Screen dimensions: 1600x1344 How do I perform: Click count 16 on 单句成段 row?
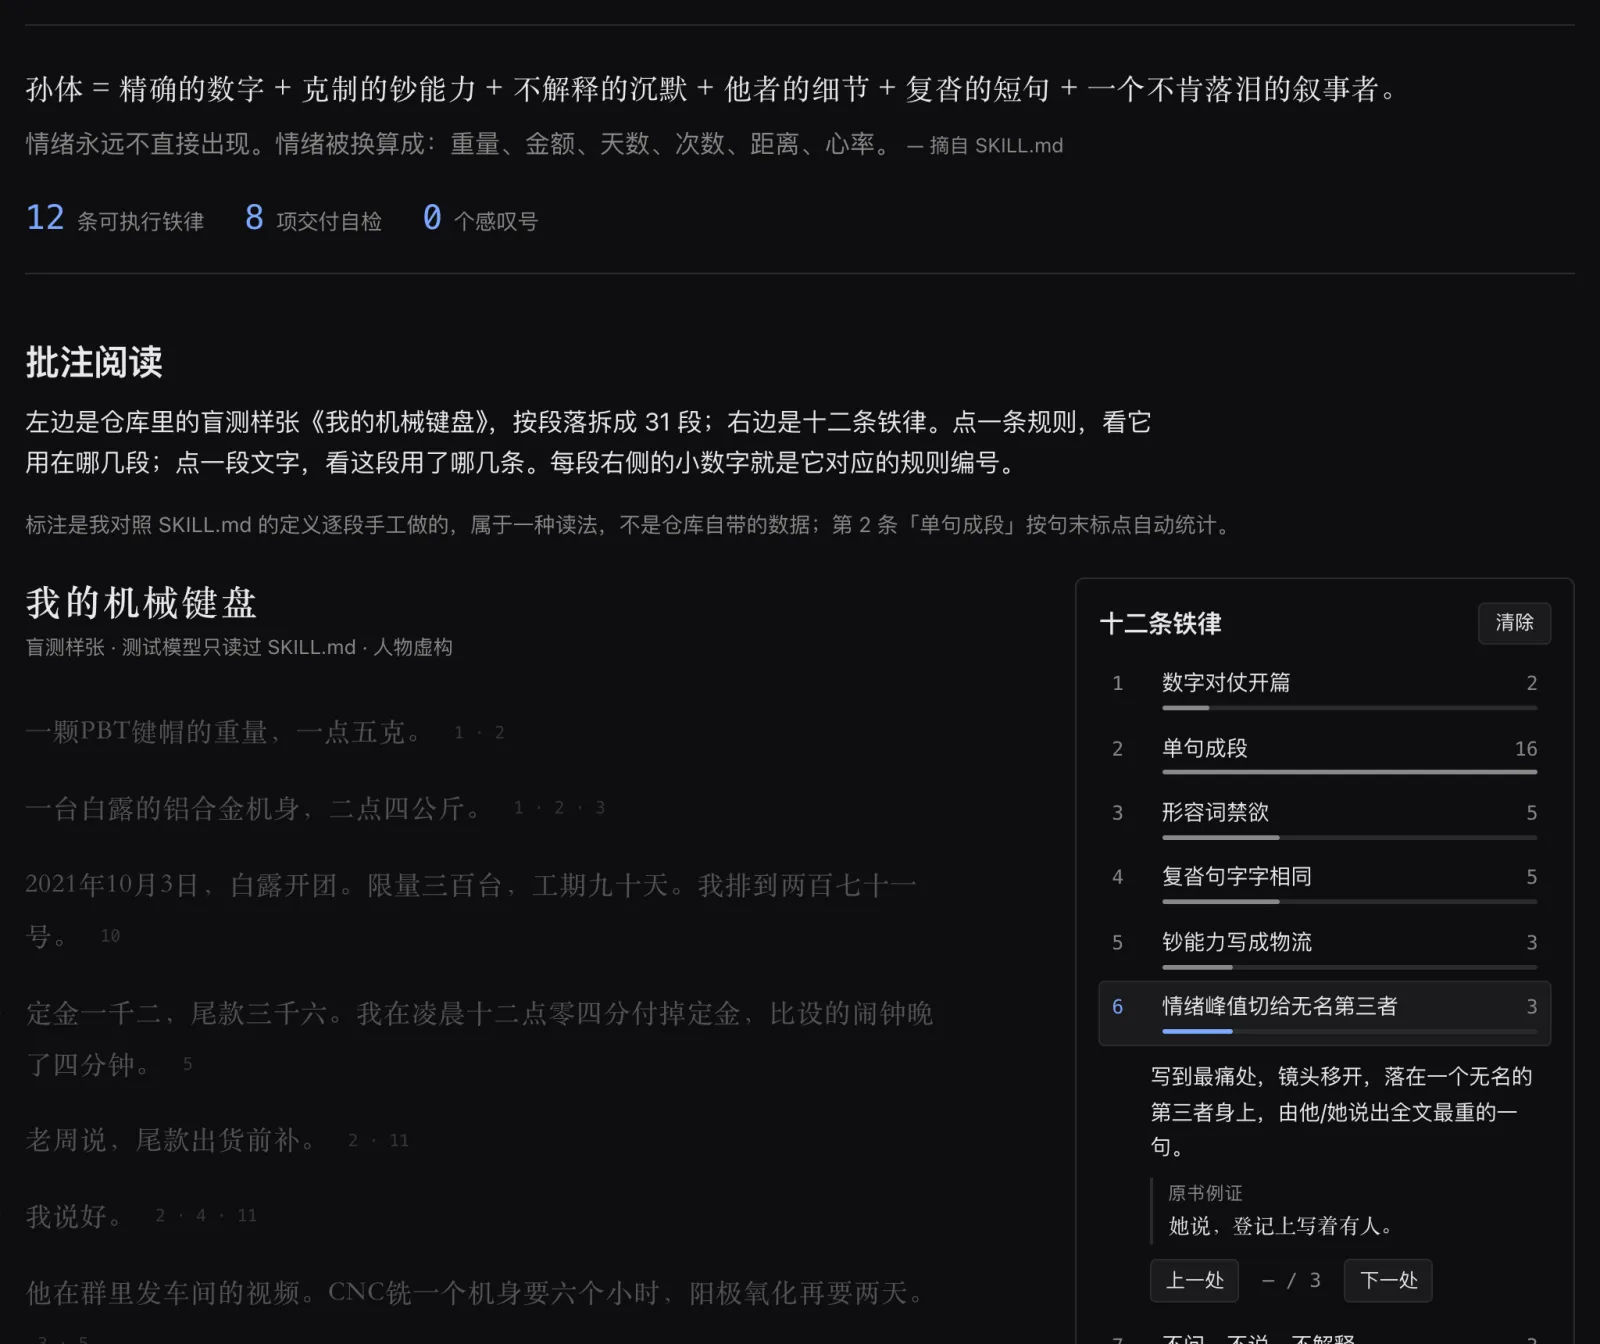pyautogui.click(x=1526, y=749)
